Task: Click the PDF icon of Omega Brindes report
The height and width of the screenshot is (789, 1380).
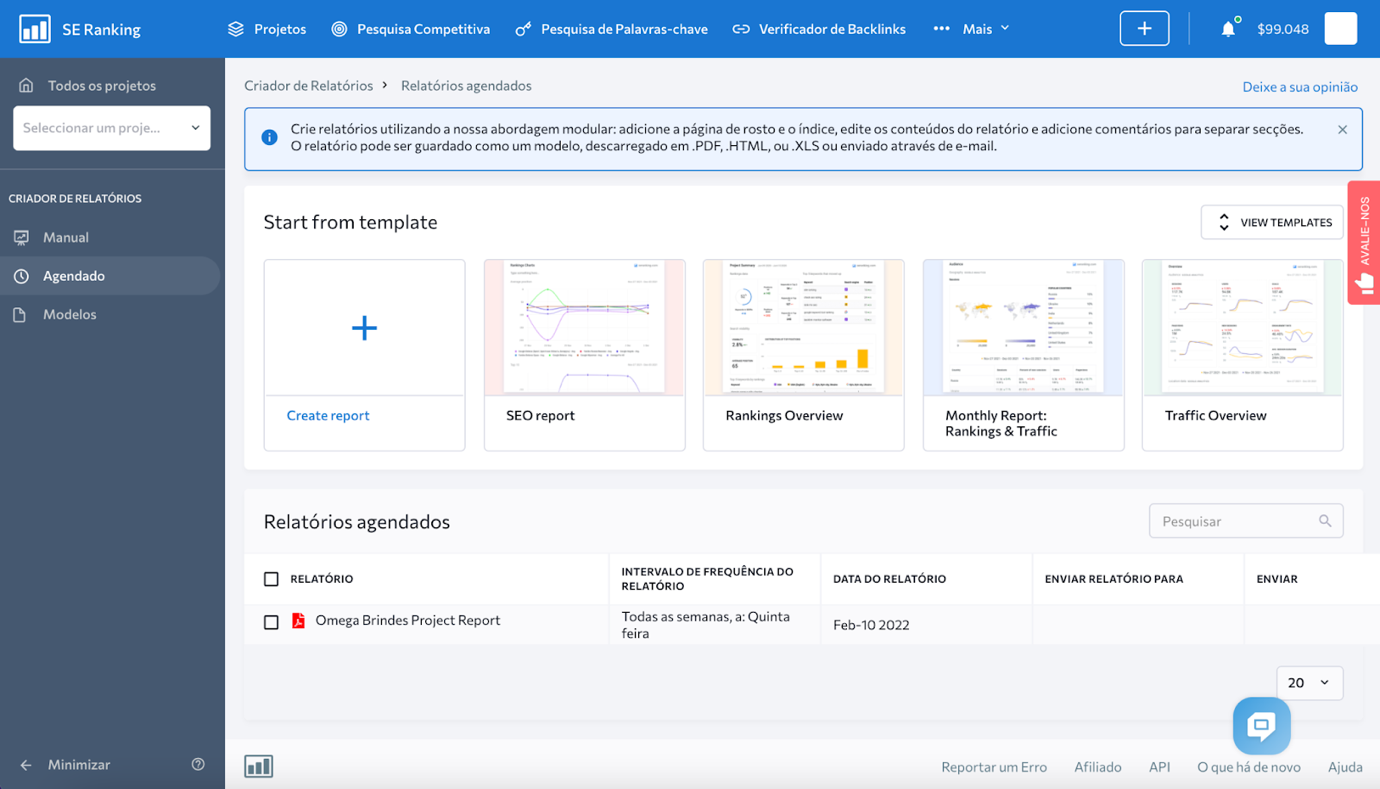Action: [x=298, y=620]
